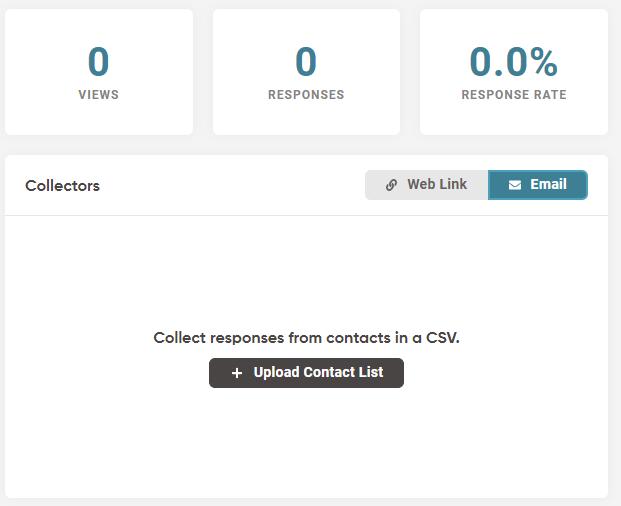This screenshot has height=506, width=621.
Task: Click the envelope icon on the Email tab
Action: point(515,185)
